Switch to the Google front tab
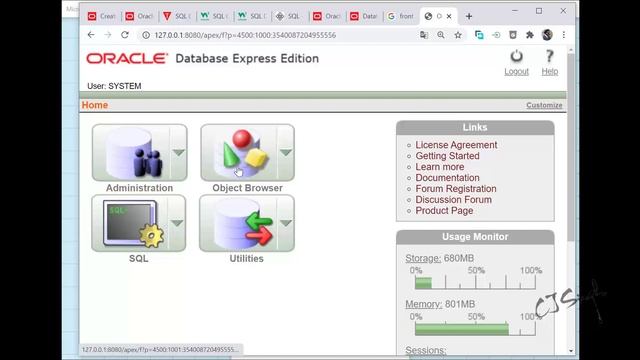 [x=401, y=16]
